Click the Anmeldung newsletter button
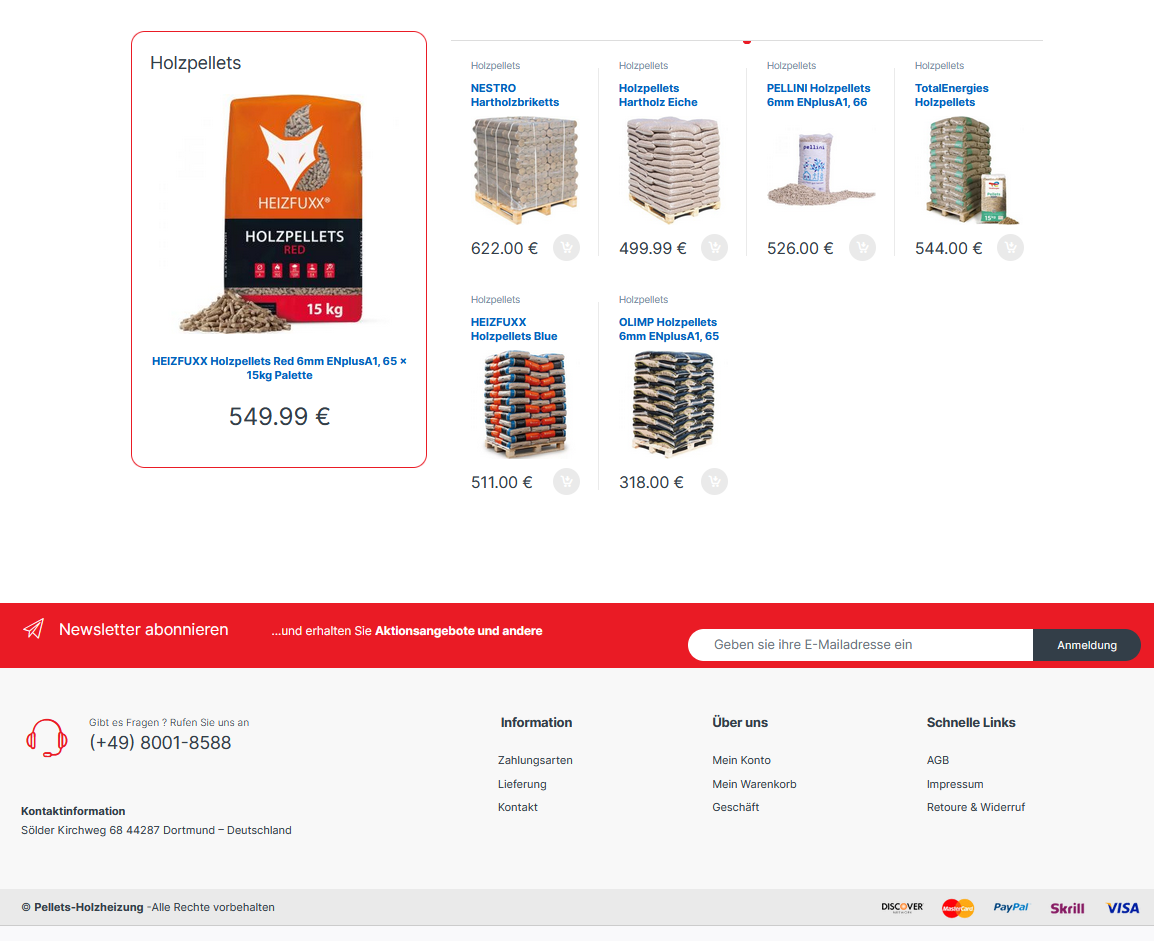 tap(1087, 645)
